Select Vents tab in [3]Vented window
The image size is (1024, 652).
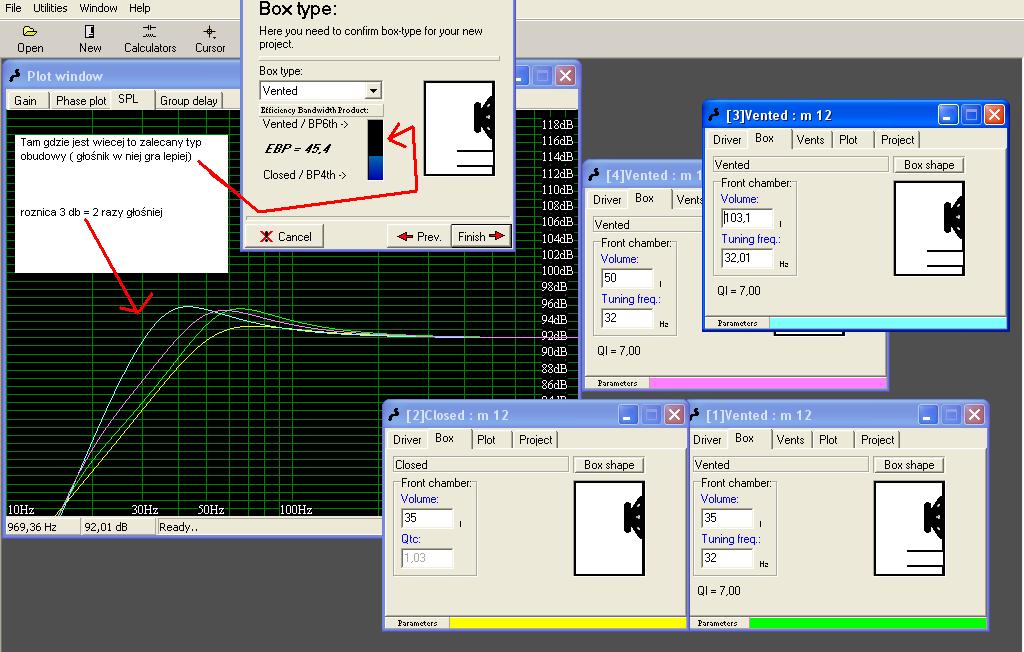pyautogui.click(x=810, y=140)
